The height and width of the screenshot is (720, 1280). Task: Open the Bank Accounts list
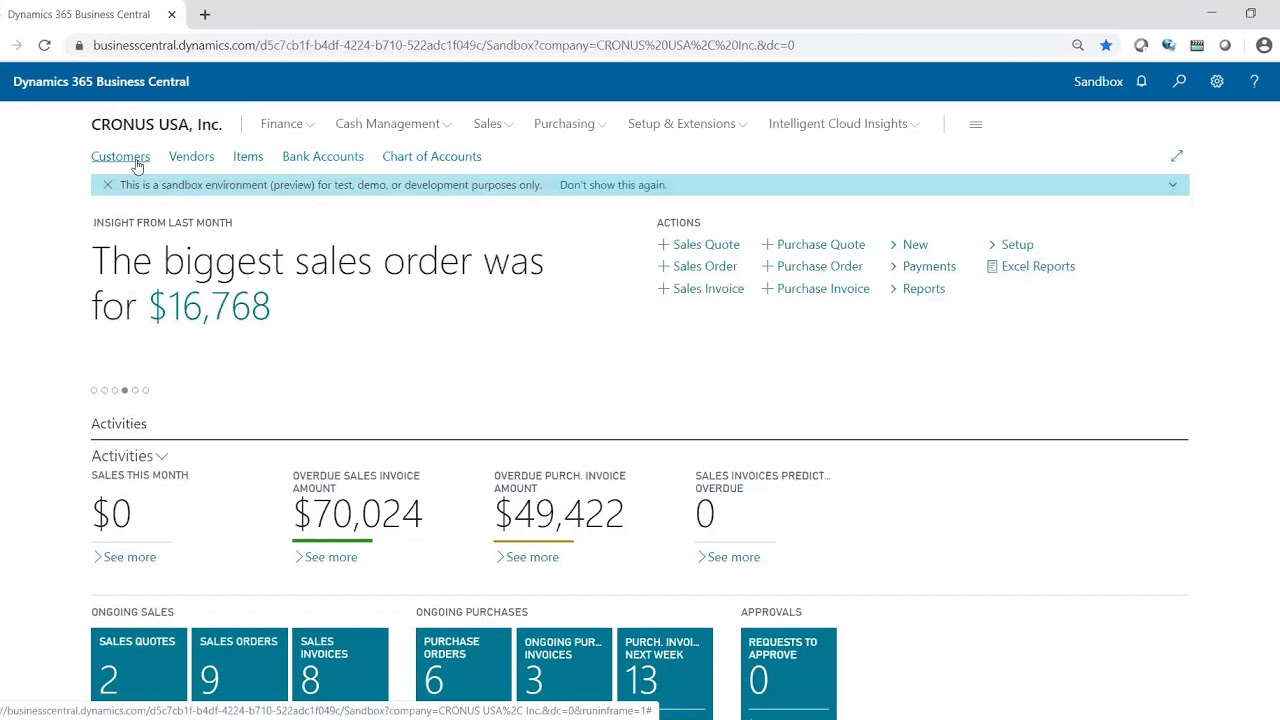tap(323, 156)
